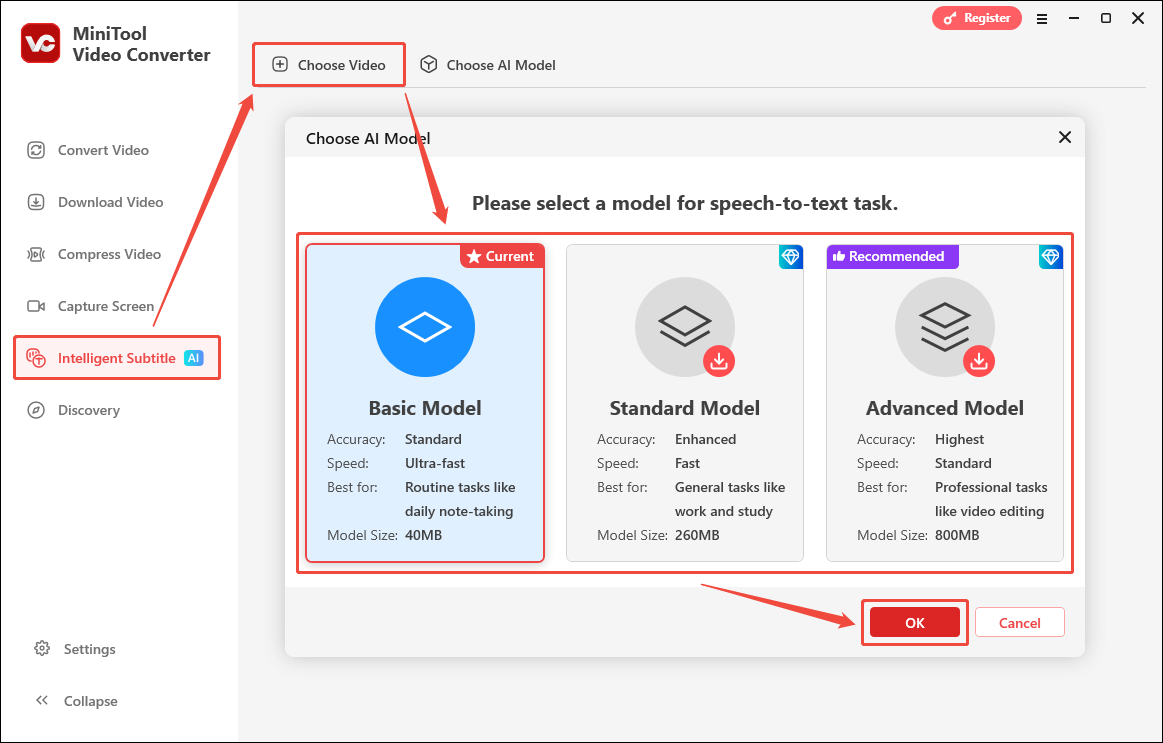Switch to the Choose AI Model tab
1163x743 pixels.
tap(488, 64)
